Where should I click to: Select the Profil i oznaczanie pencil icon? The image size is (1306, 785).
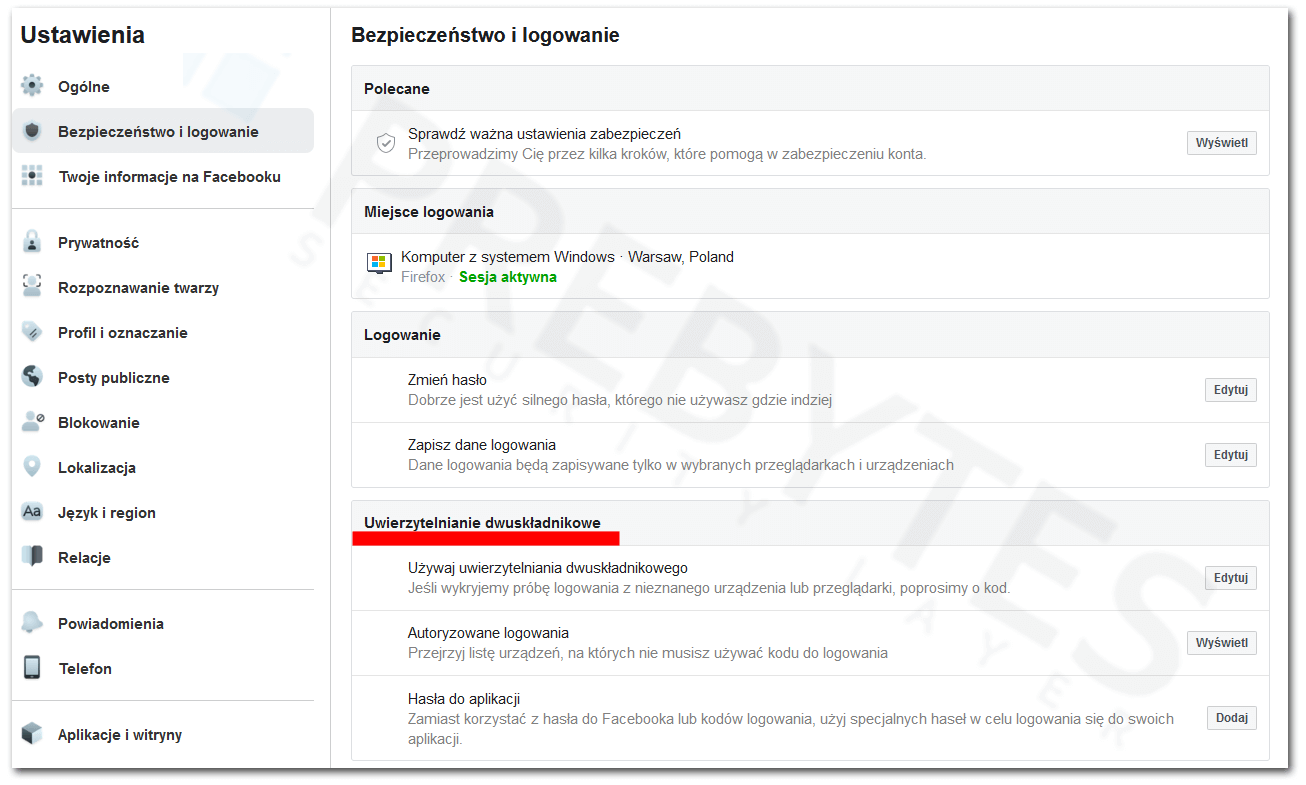tap(31, 332)
